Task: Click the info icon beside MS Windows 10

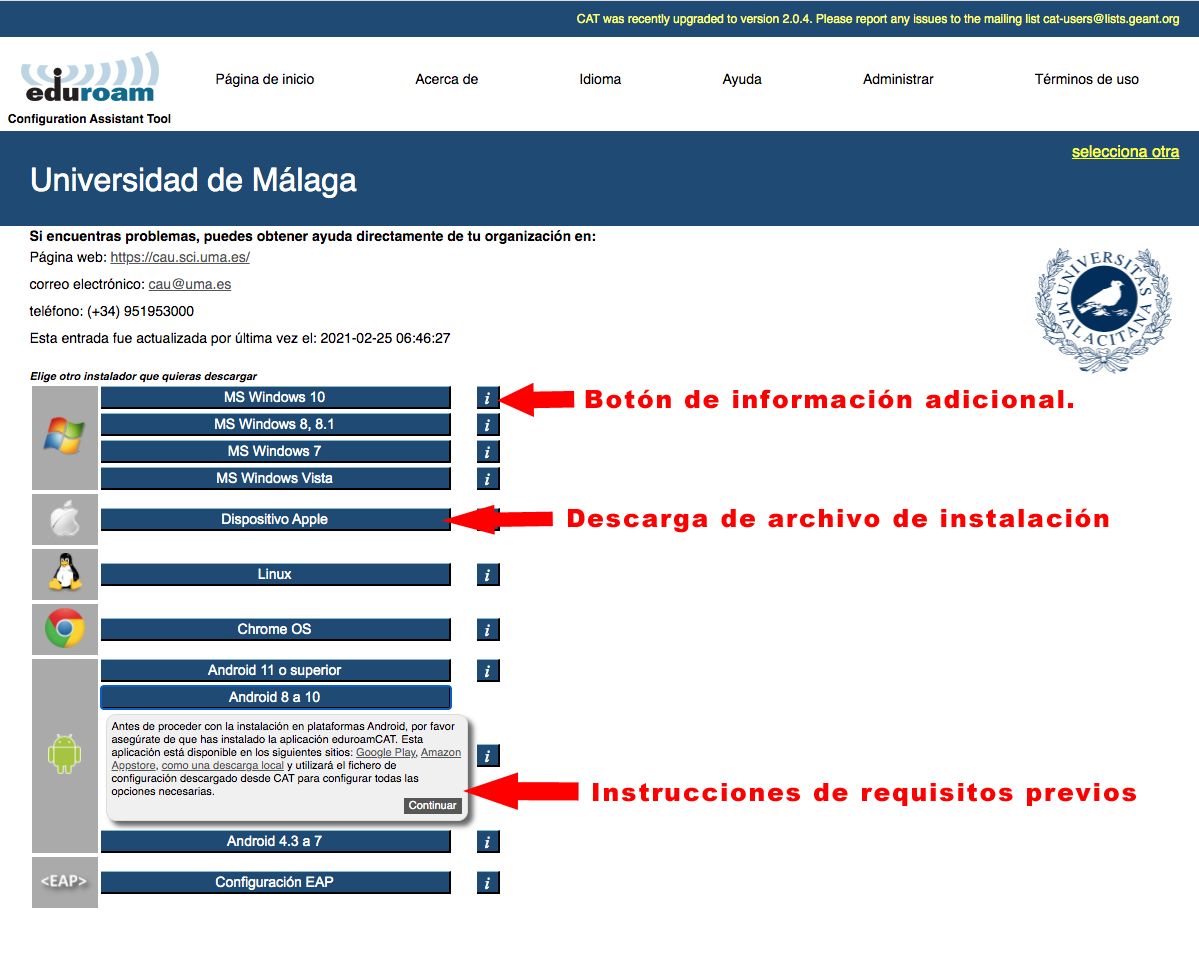Action: 488,398
